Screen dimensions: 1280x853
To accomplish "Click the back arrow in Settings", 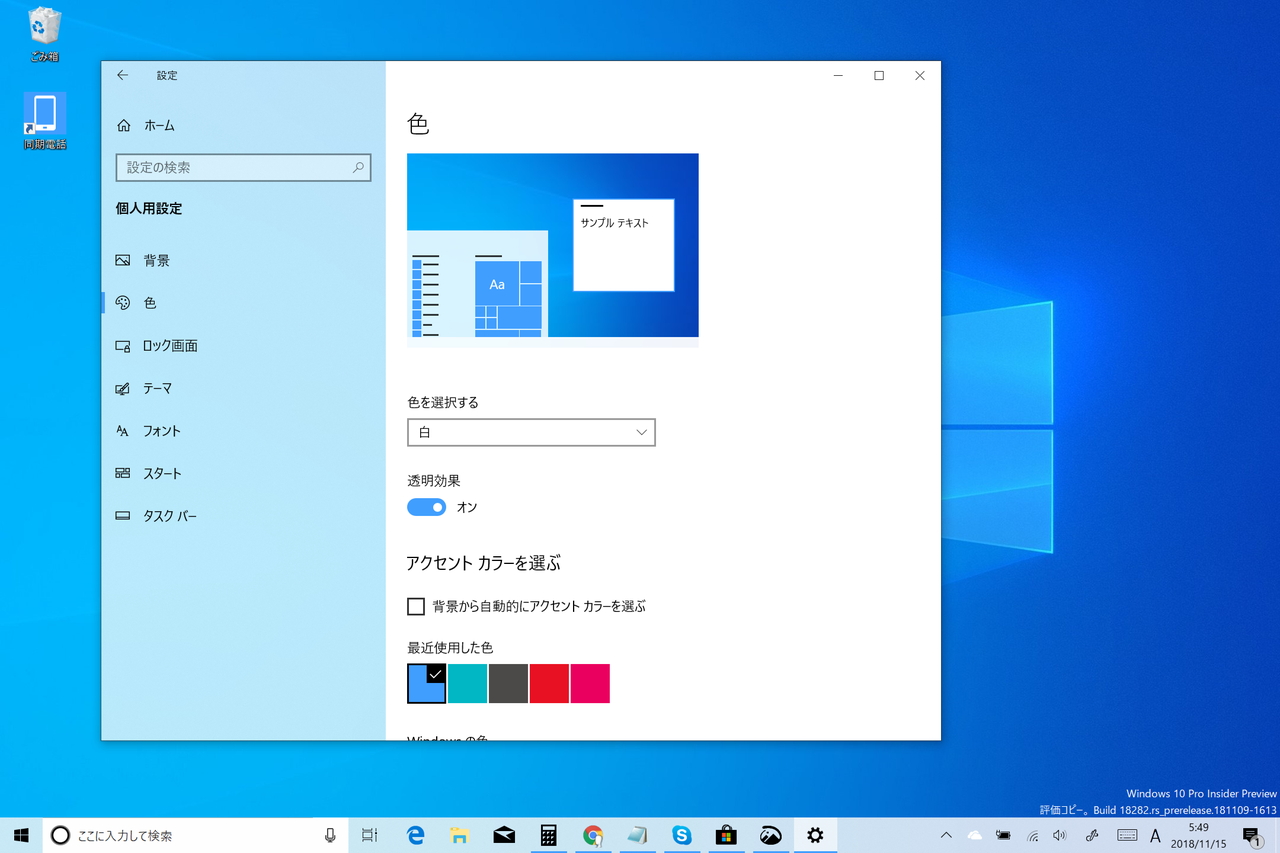I will click(122, 75).
